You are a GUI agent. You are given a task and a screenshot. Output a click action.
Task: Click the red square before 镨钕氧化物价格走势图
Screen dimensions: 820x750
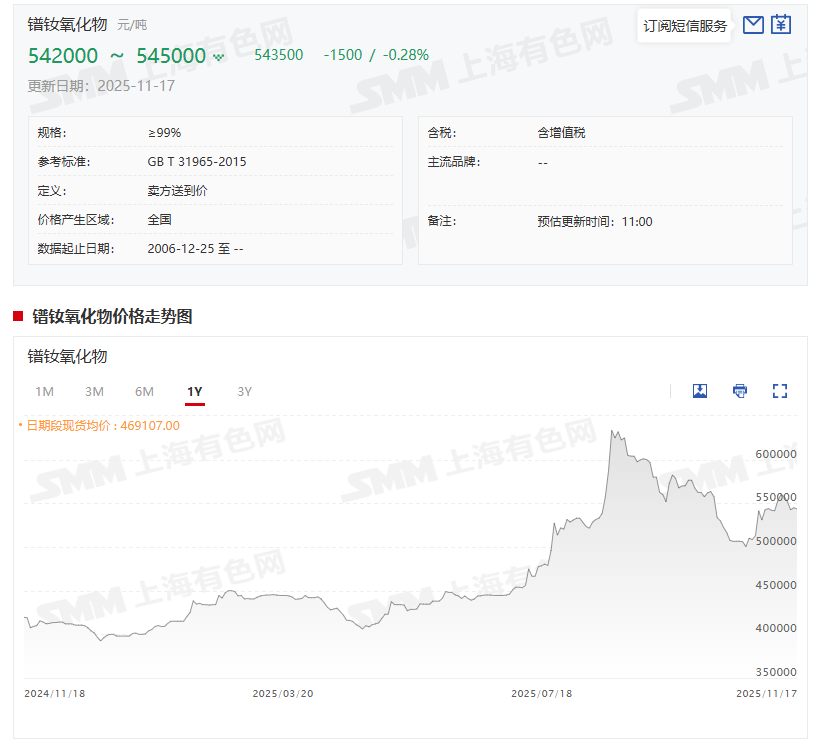18,316
